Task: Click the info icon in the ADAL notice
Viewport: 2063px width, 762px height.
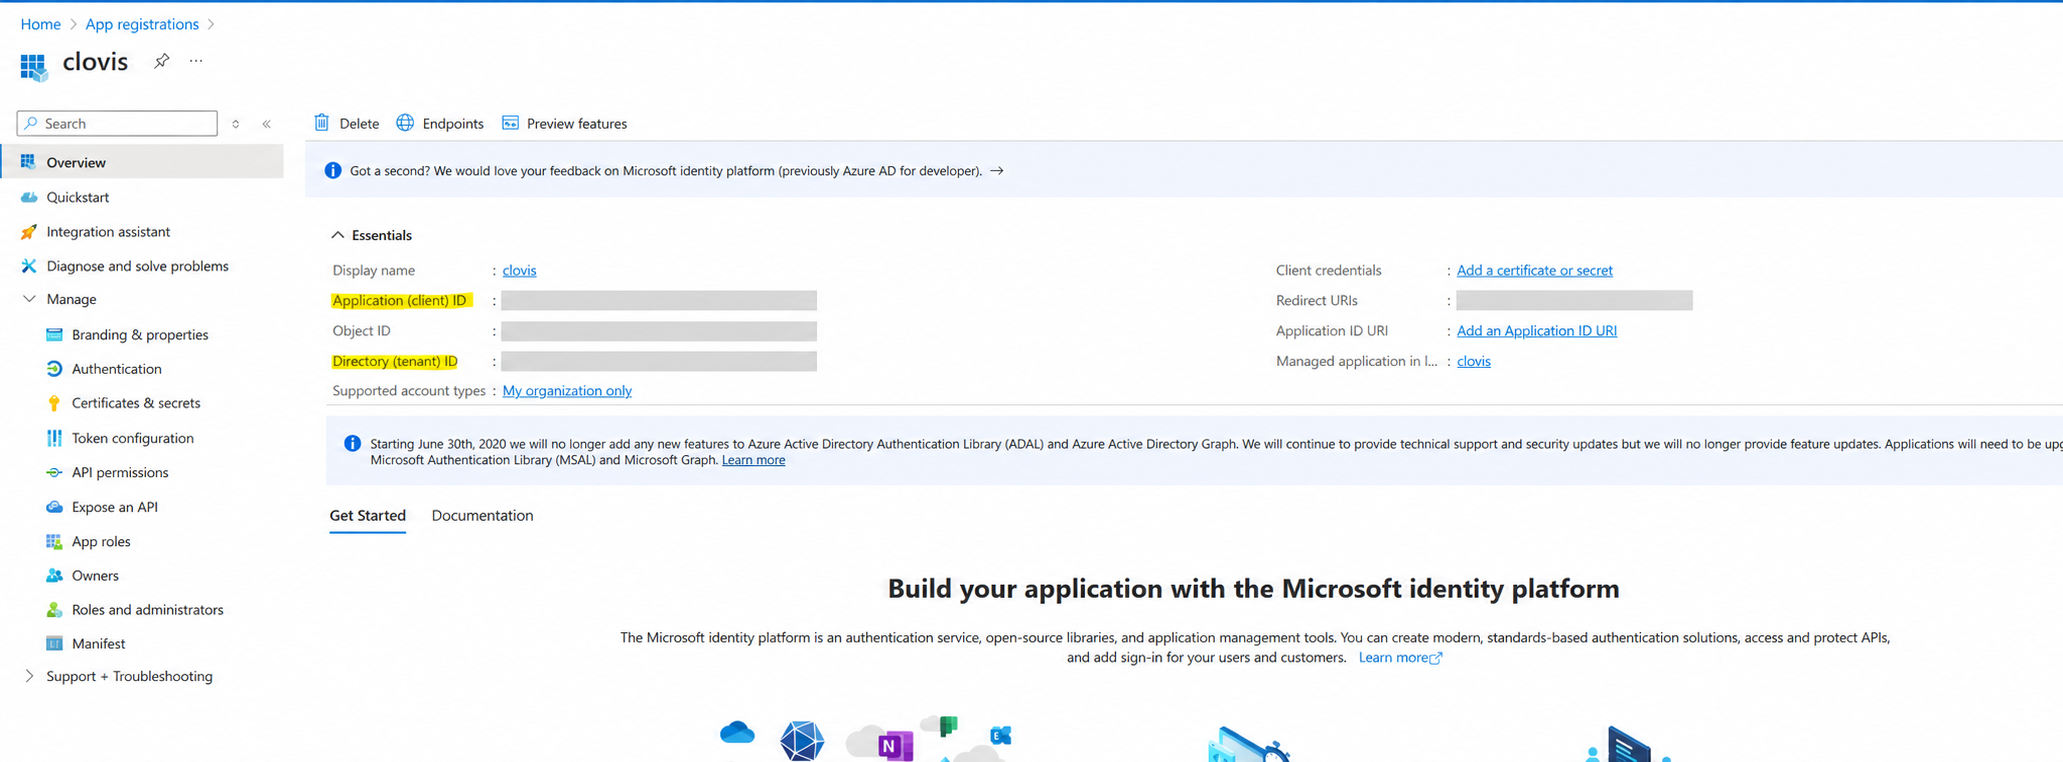Action: click(x=352, y=443)
